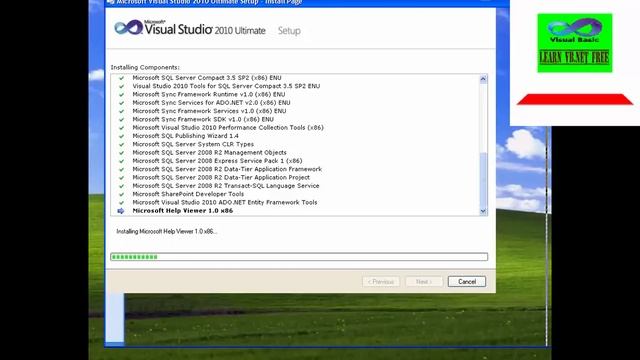This screenshot has height=360, width=640.
Task: Select Microsoft SharePoint Developer Tools text
Action: click(188, 194)
